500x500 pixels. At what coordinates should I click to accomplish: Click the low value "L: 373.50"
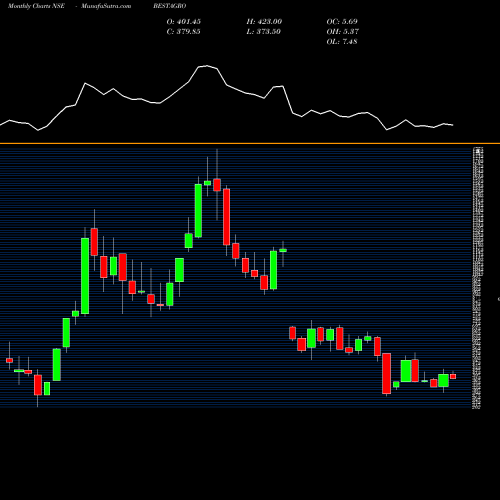tap(264, 32)
